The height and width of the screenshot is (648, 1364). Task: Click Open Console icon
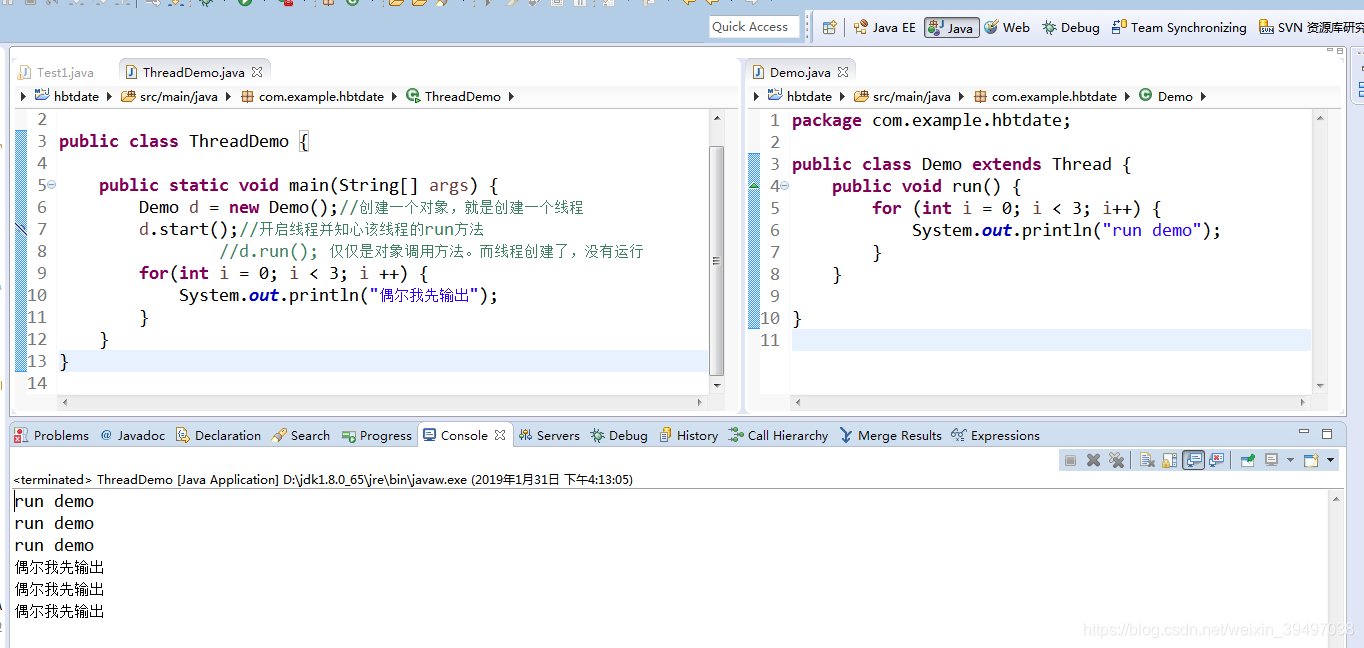[1311, 460]
